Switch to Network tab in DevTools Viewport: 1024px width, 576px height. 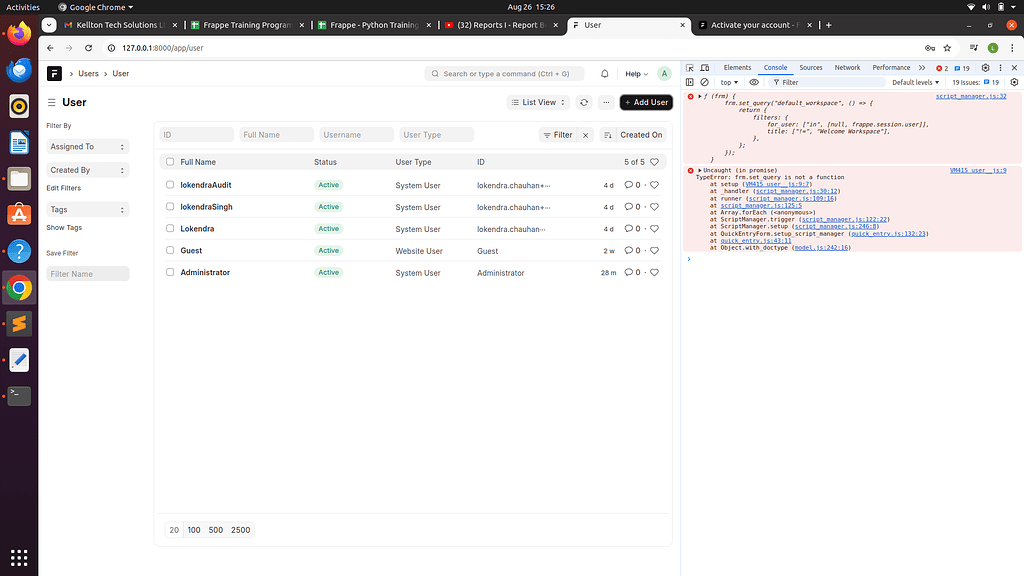[x=847, y=68]
